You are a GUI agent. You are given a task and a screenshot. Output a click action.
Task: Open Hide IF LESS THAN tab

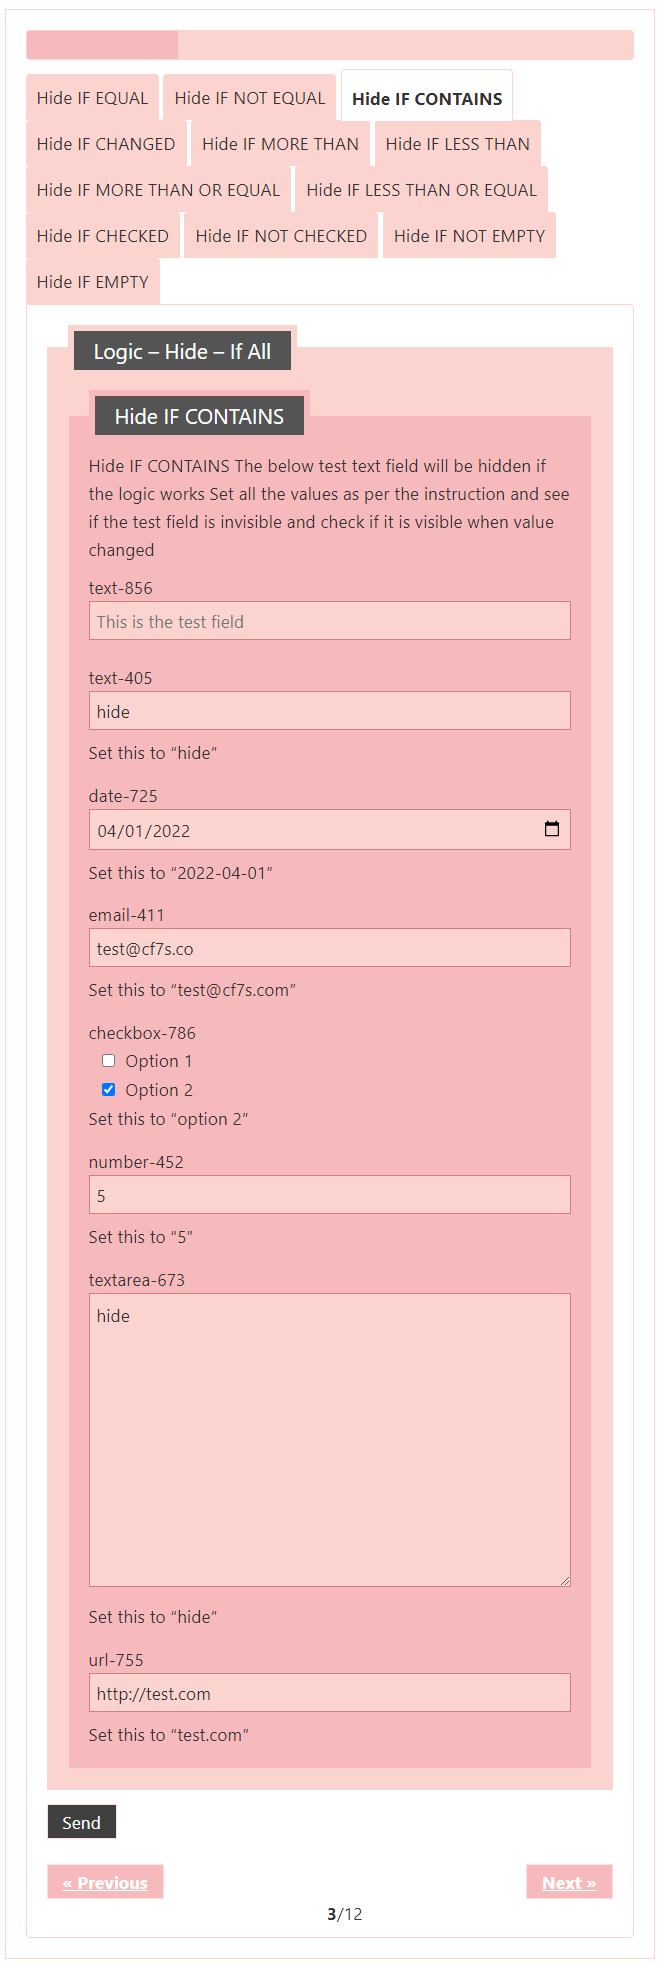point(457,144)
